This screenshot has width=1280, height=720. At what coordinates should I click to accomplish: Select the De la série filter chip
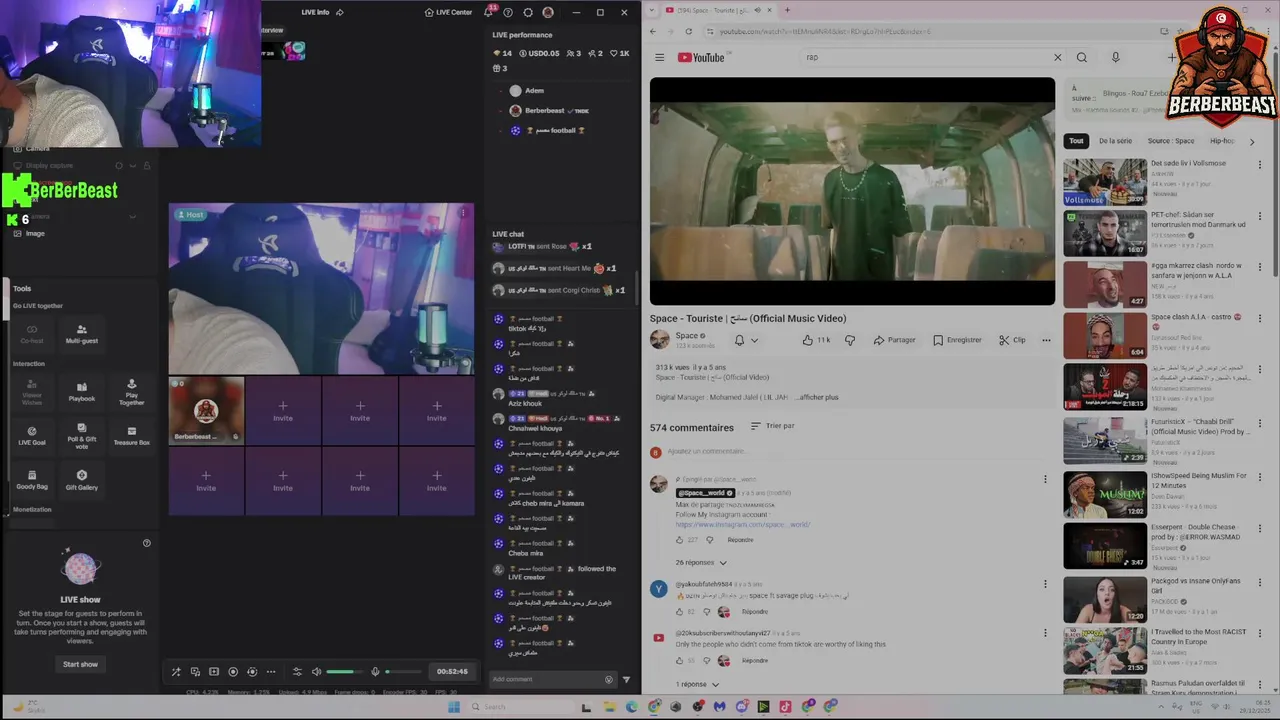(1115, 141)
